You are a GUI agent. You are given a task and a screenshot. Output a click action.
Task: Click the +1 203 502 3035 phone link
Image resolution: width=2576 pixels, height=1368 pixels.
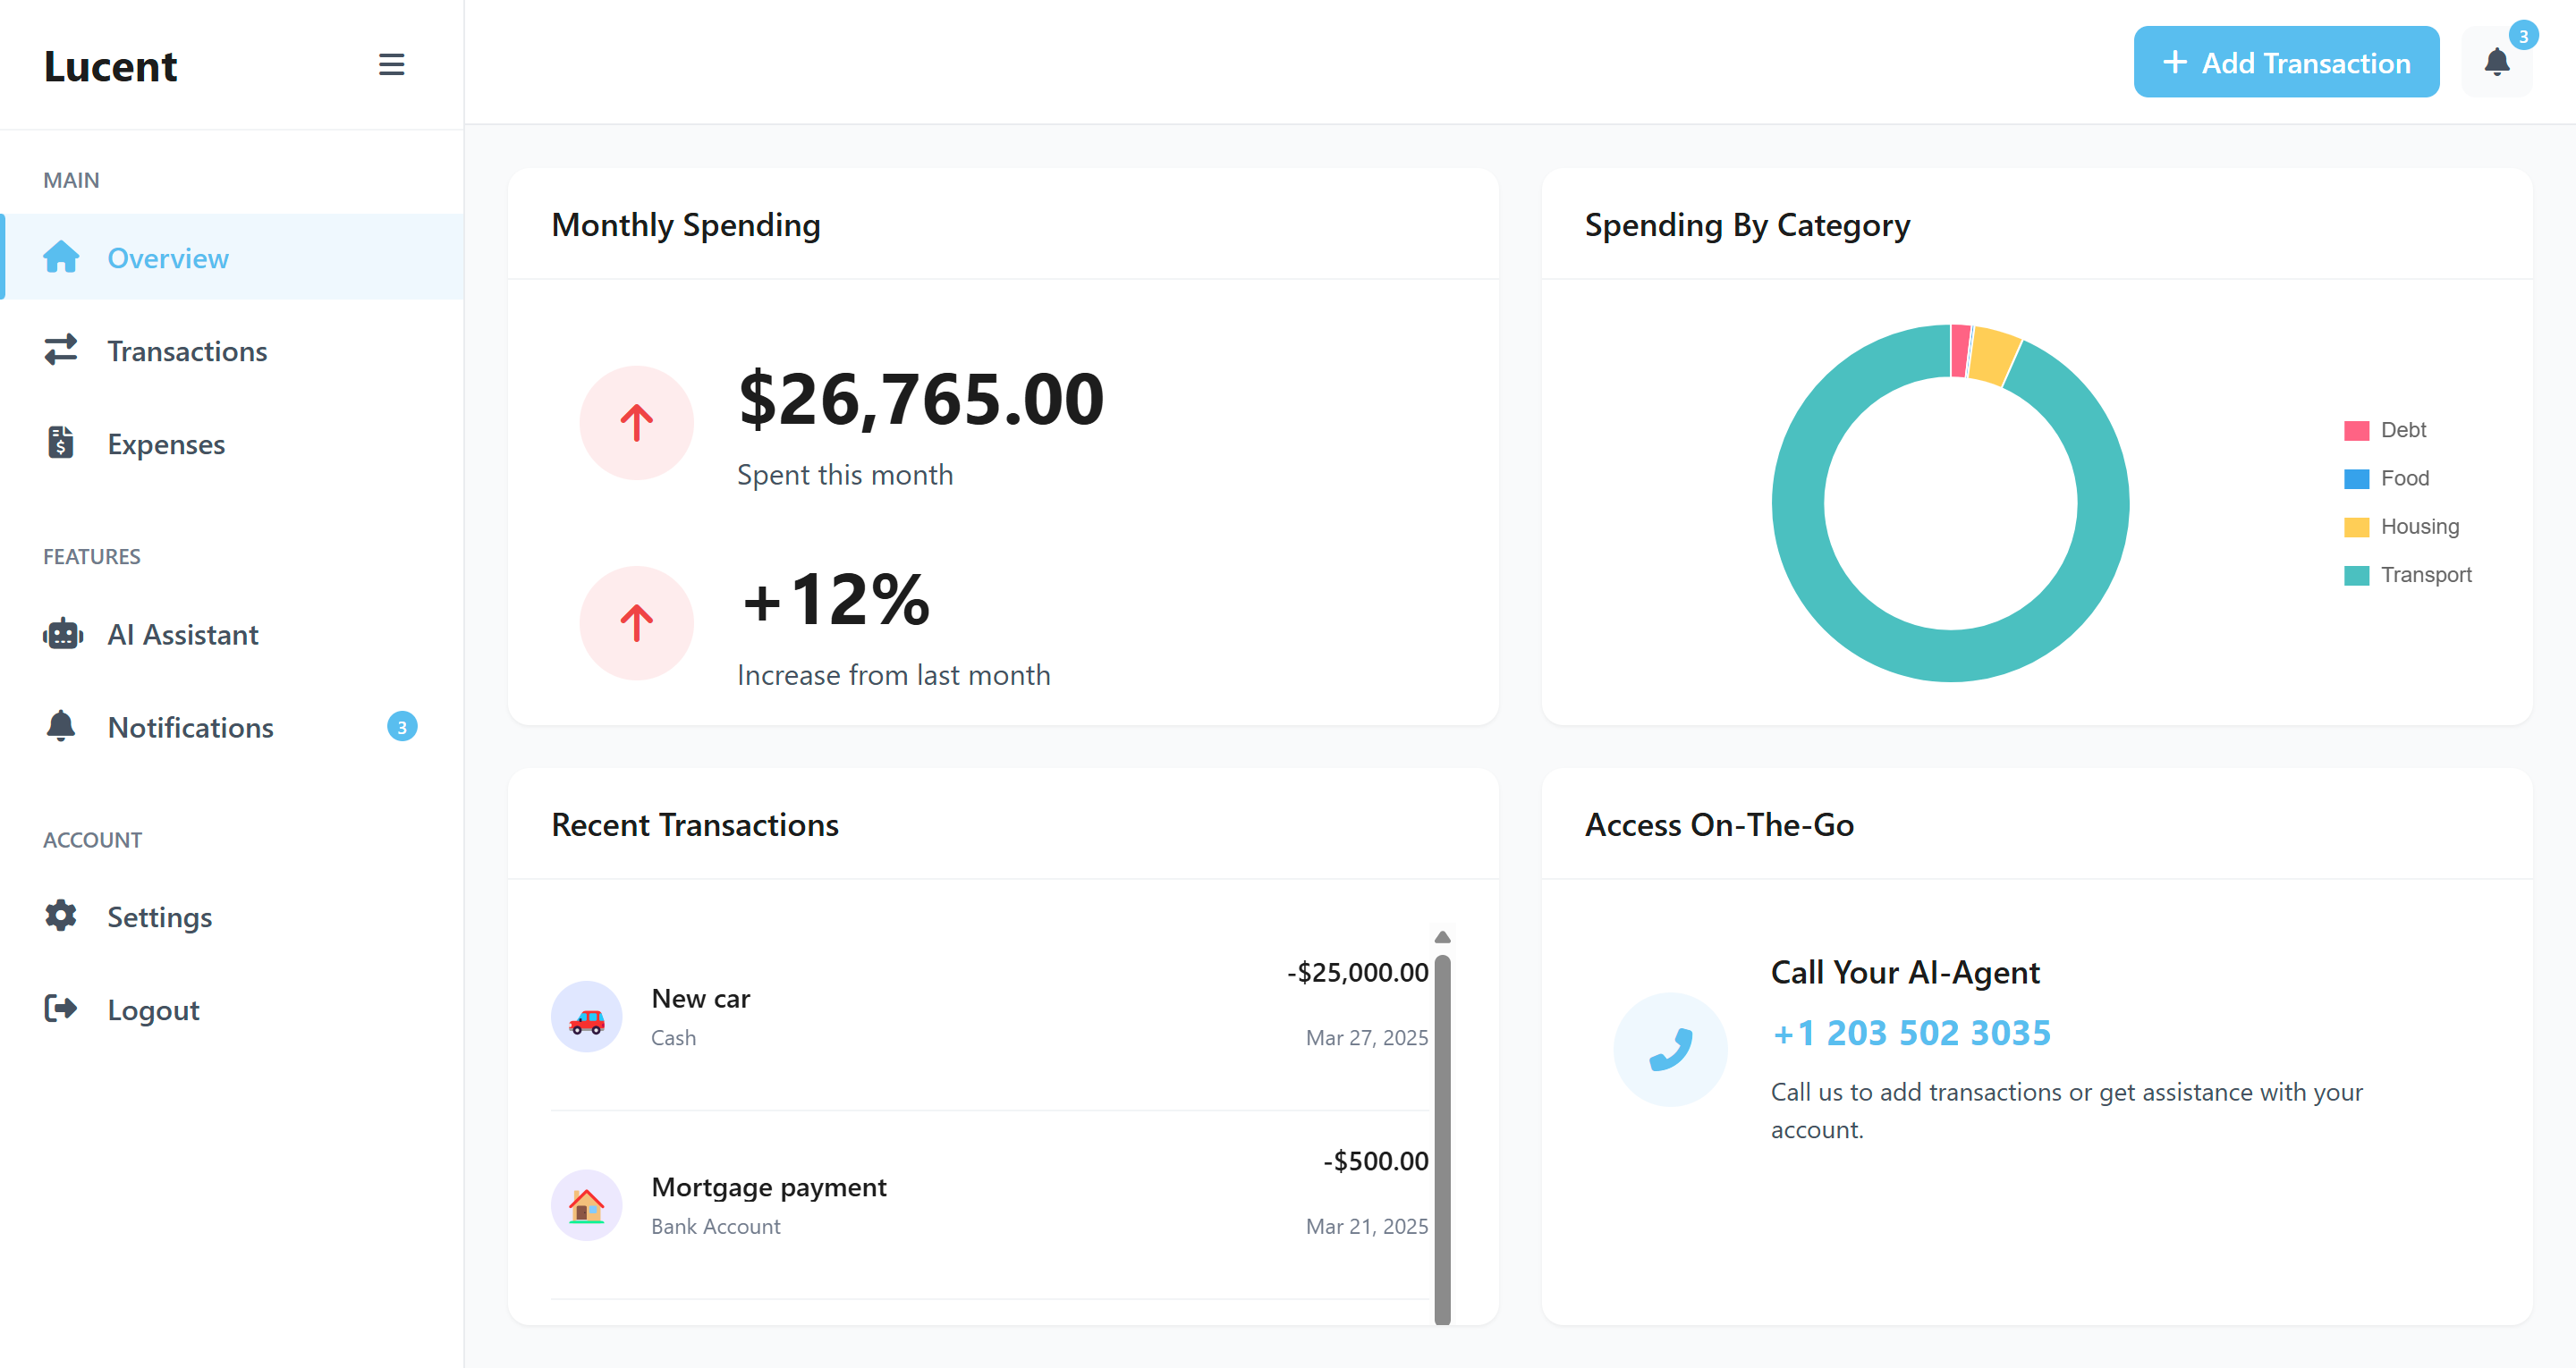[x=1910, y=1032]
